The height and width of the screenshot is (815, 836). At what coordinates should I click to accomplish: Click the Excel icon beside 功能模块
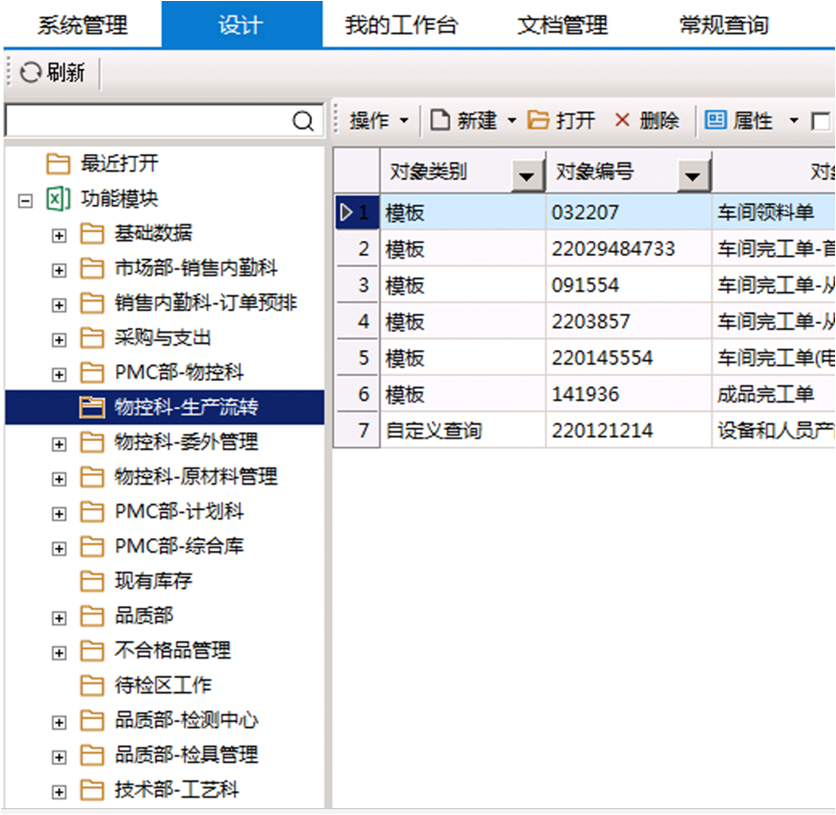(x=58, y=199)
